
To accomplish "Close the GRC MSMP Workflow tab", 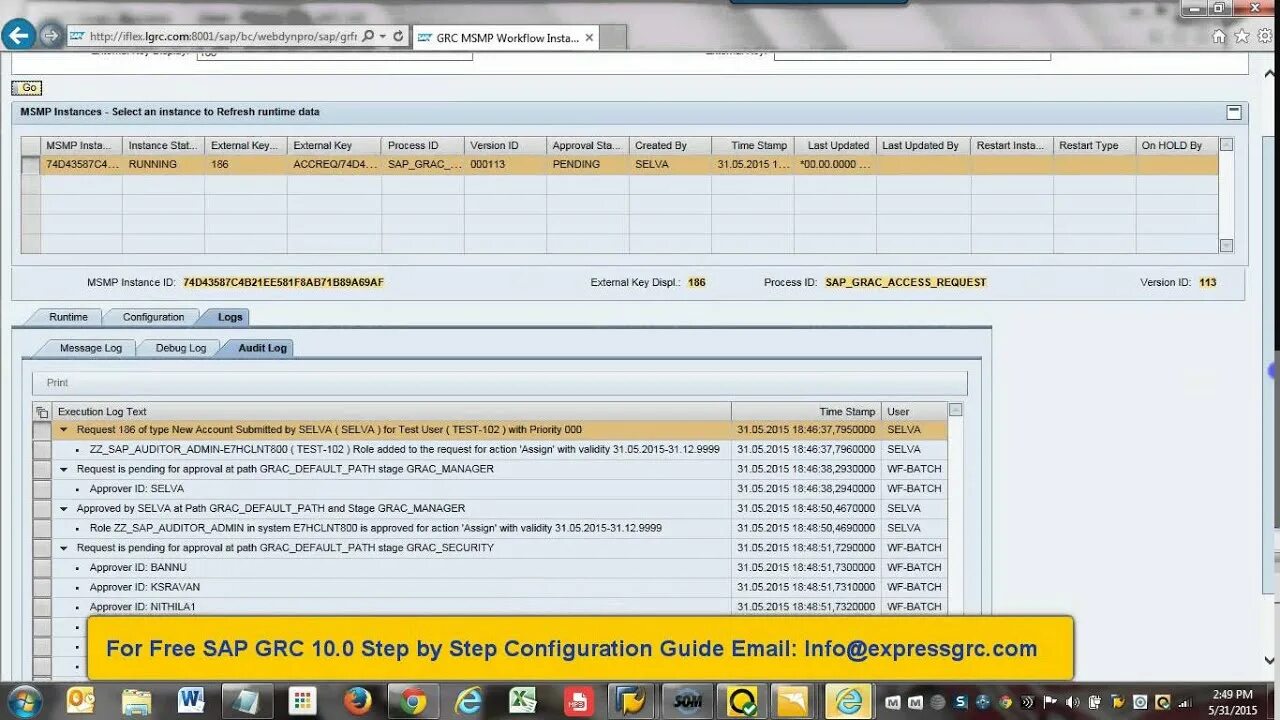I will point(590,38).
